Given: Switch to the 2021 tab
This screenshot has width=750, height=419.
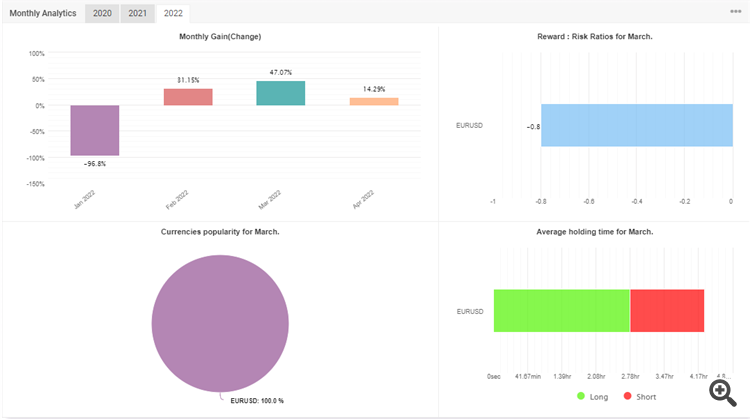Looking at the screenshot, I should (138, 13).
